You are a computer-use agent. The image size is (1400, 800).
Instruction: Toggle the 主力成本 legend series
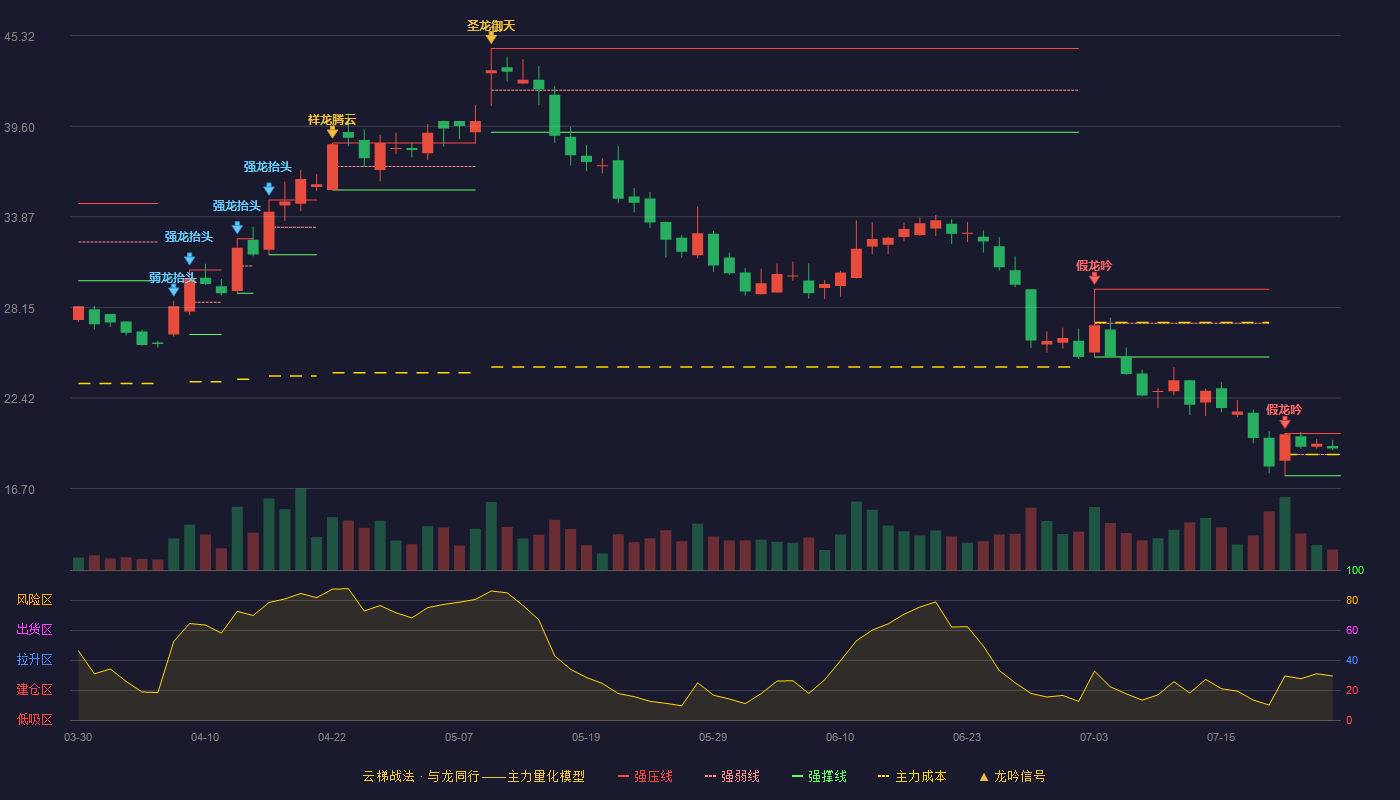pos(912,776)
